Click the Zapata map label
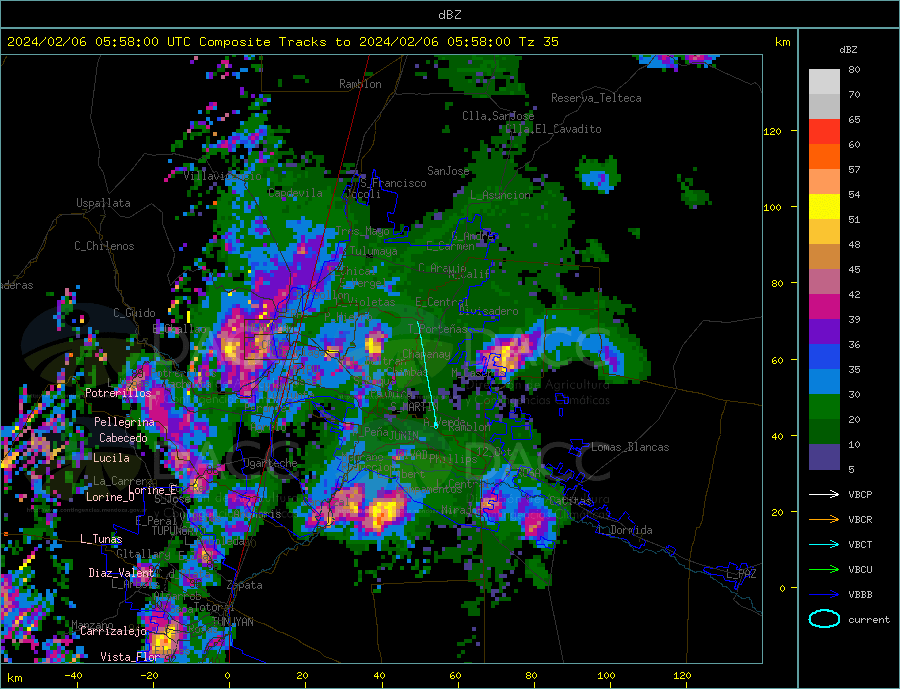Screen dimensions: 900x689 [245, 586]
